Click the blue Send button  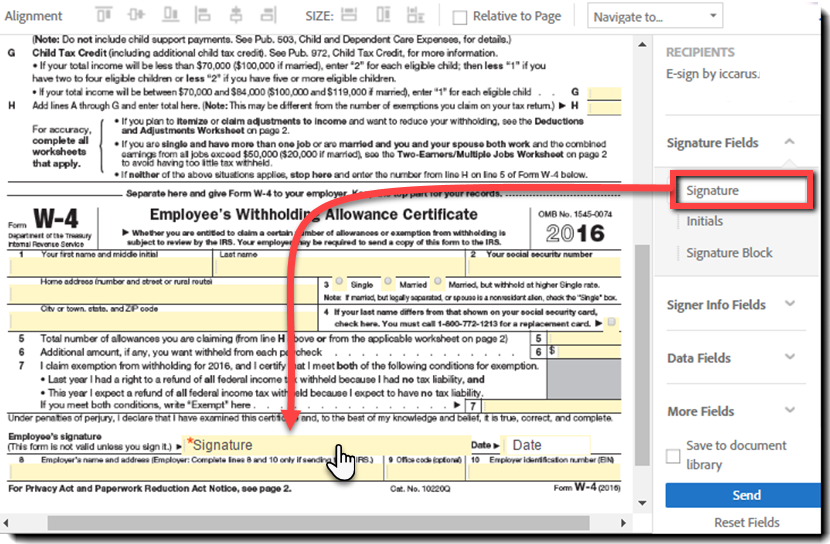(x=744, y=495)
